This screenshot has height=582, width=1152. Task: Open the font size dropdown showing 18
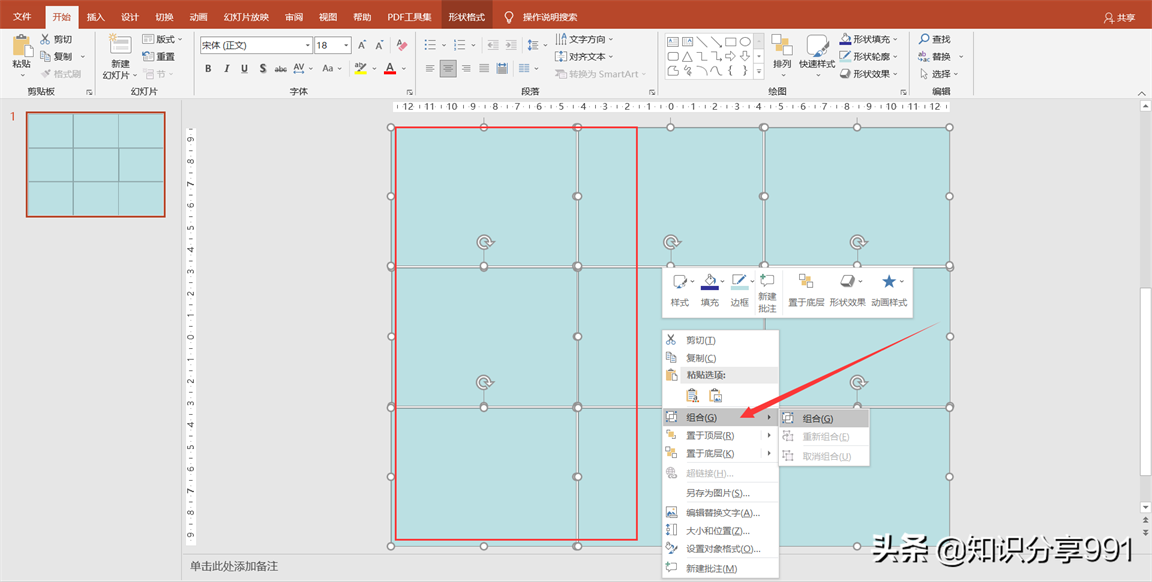click(x=346, y=46)
